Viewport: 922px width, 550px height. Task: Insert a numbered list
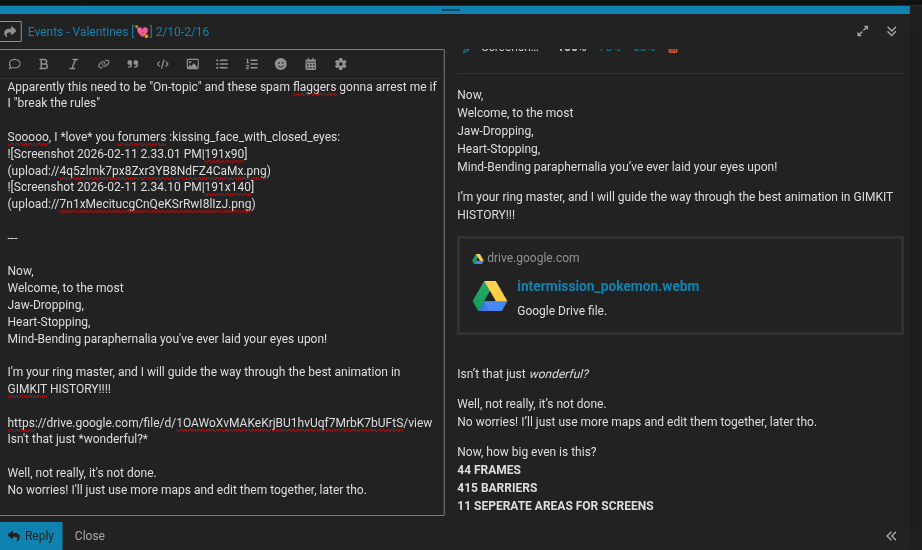click(x=251, y=64)
